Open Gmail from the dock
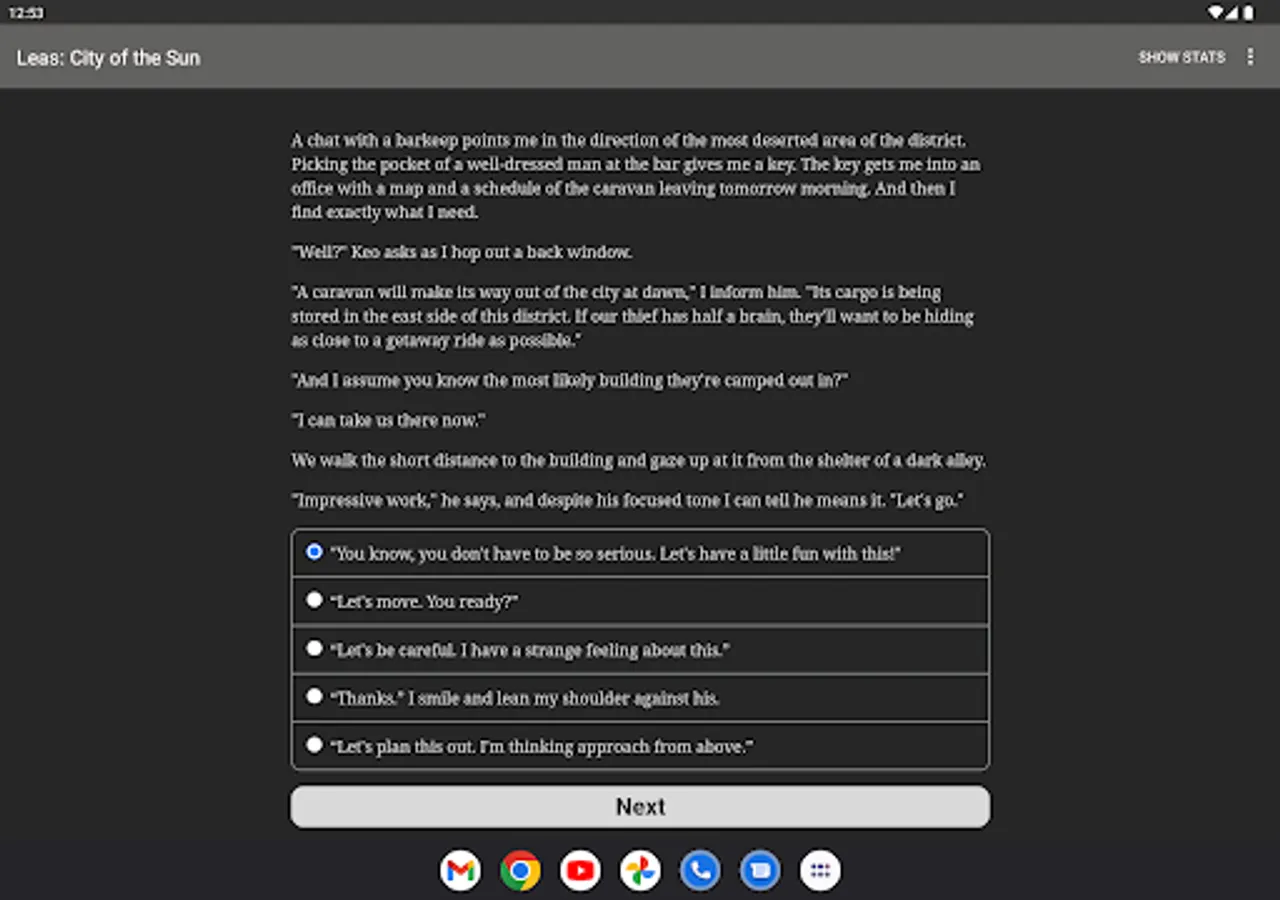The width and height of the screenshot is (1280, 900). tap(460, 871)
